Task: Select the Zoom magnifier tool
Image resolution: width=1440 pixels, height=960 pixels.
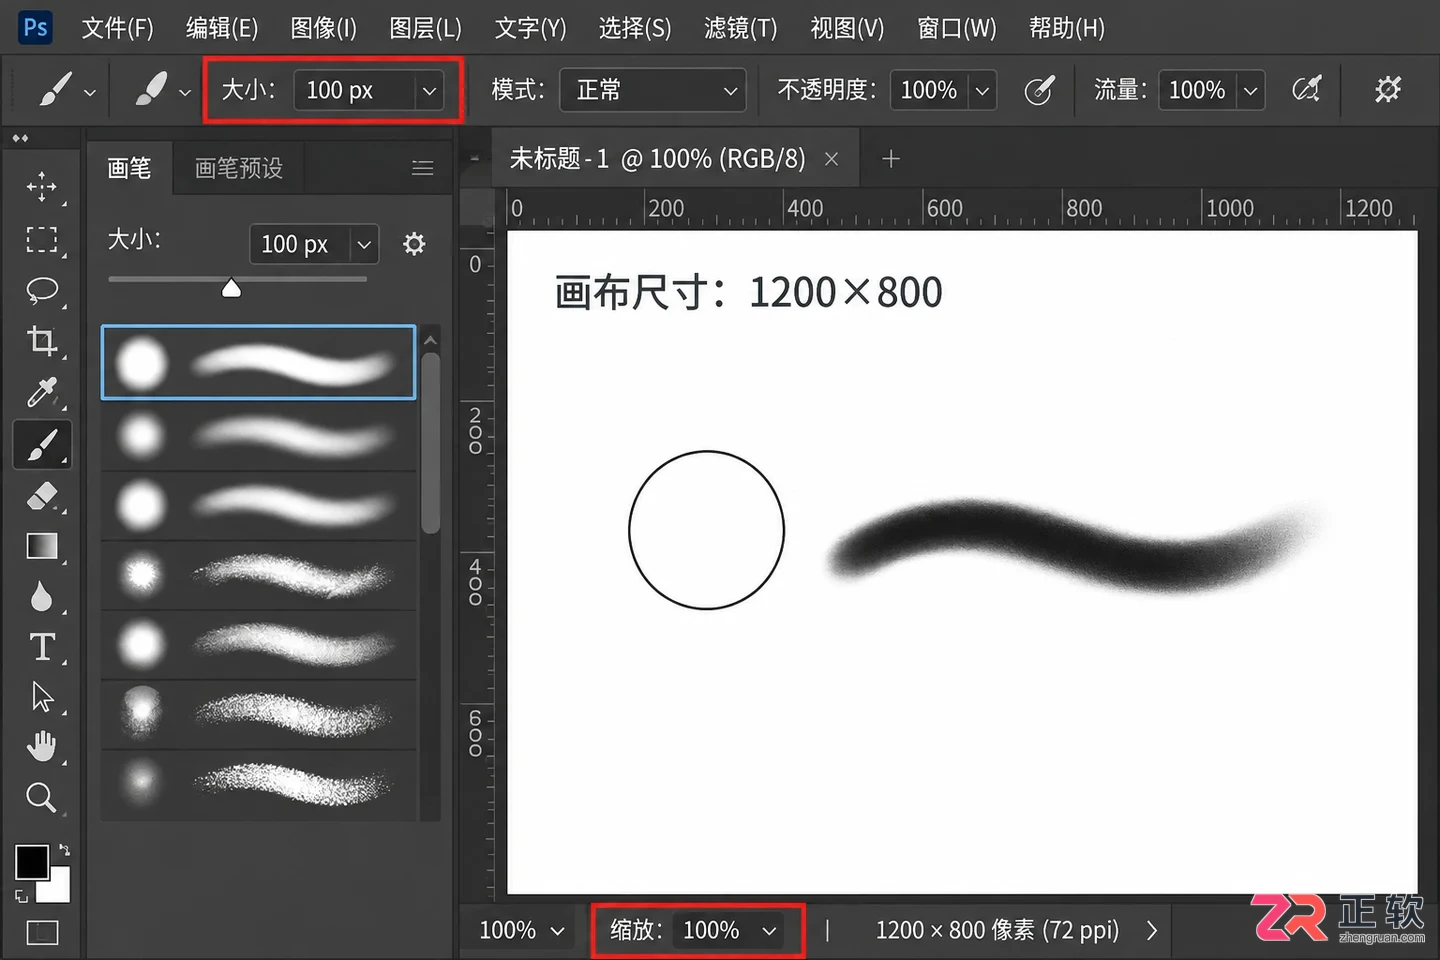Action: 41,797
